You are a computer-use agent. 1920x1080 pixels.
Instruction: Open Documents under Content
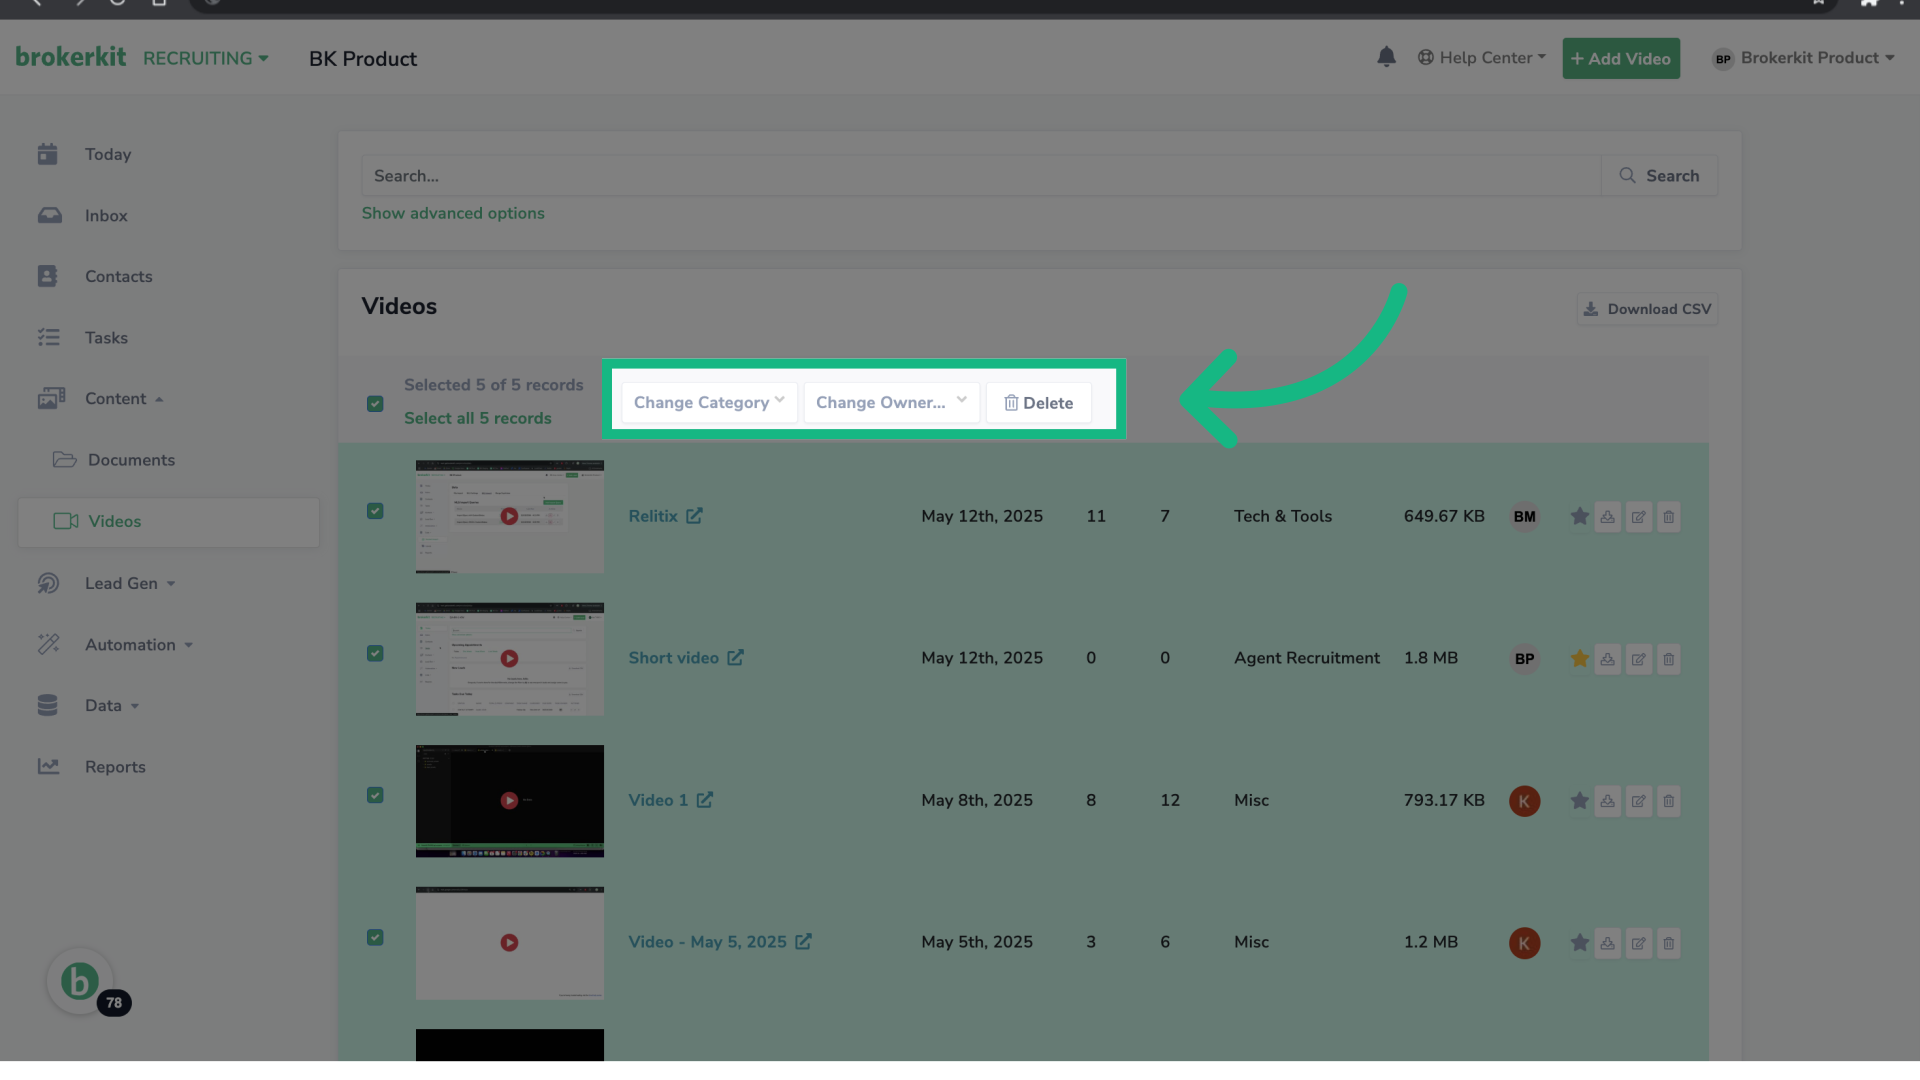[x=131, y=460]
